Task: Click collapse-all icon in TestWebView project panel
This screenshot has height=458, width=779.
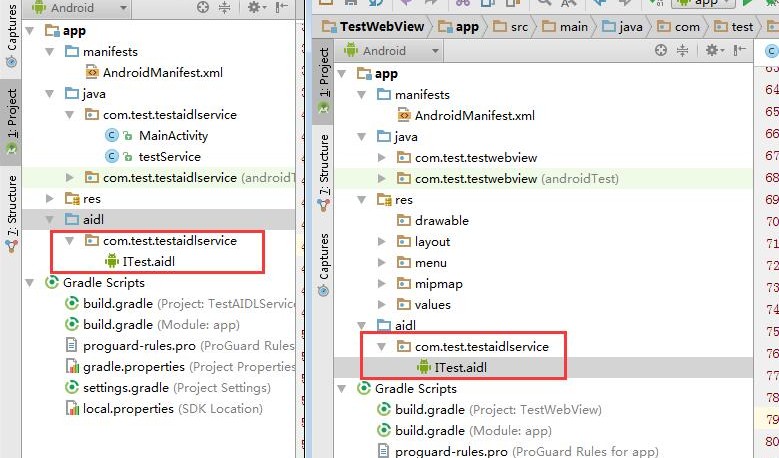Action: (683, 50)
